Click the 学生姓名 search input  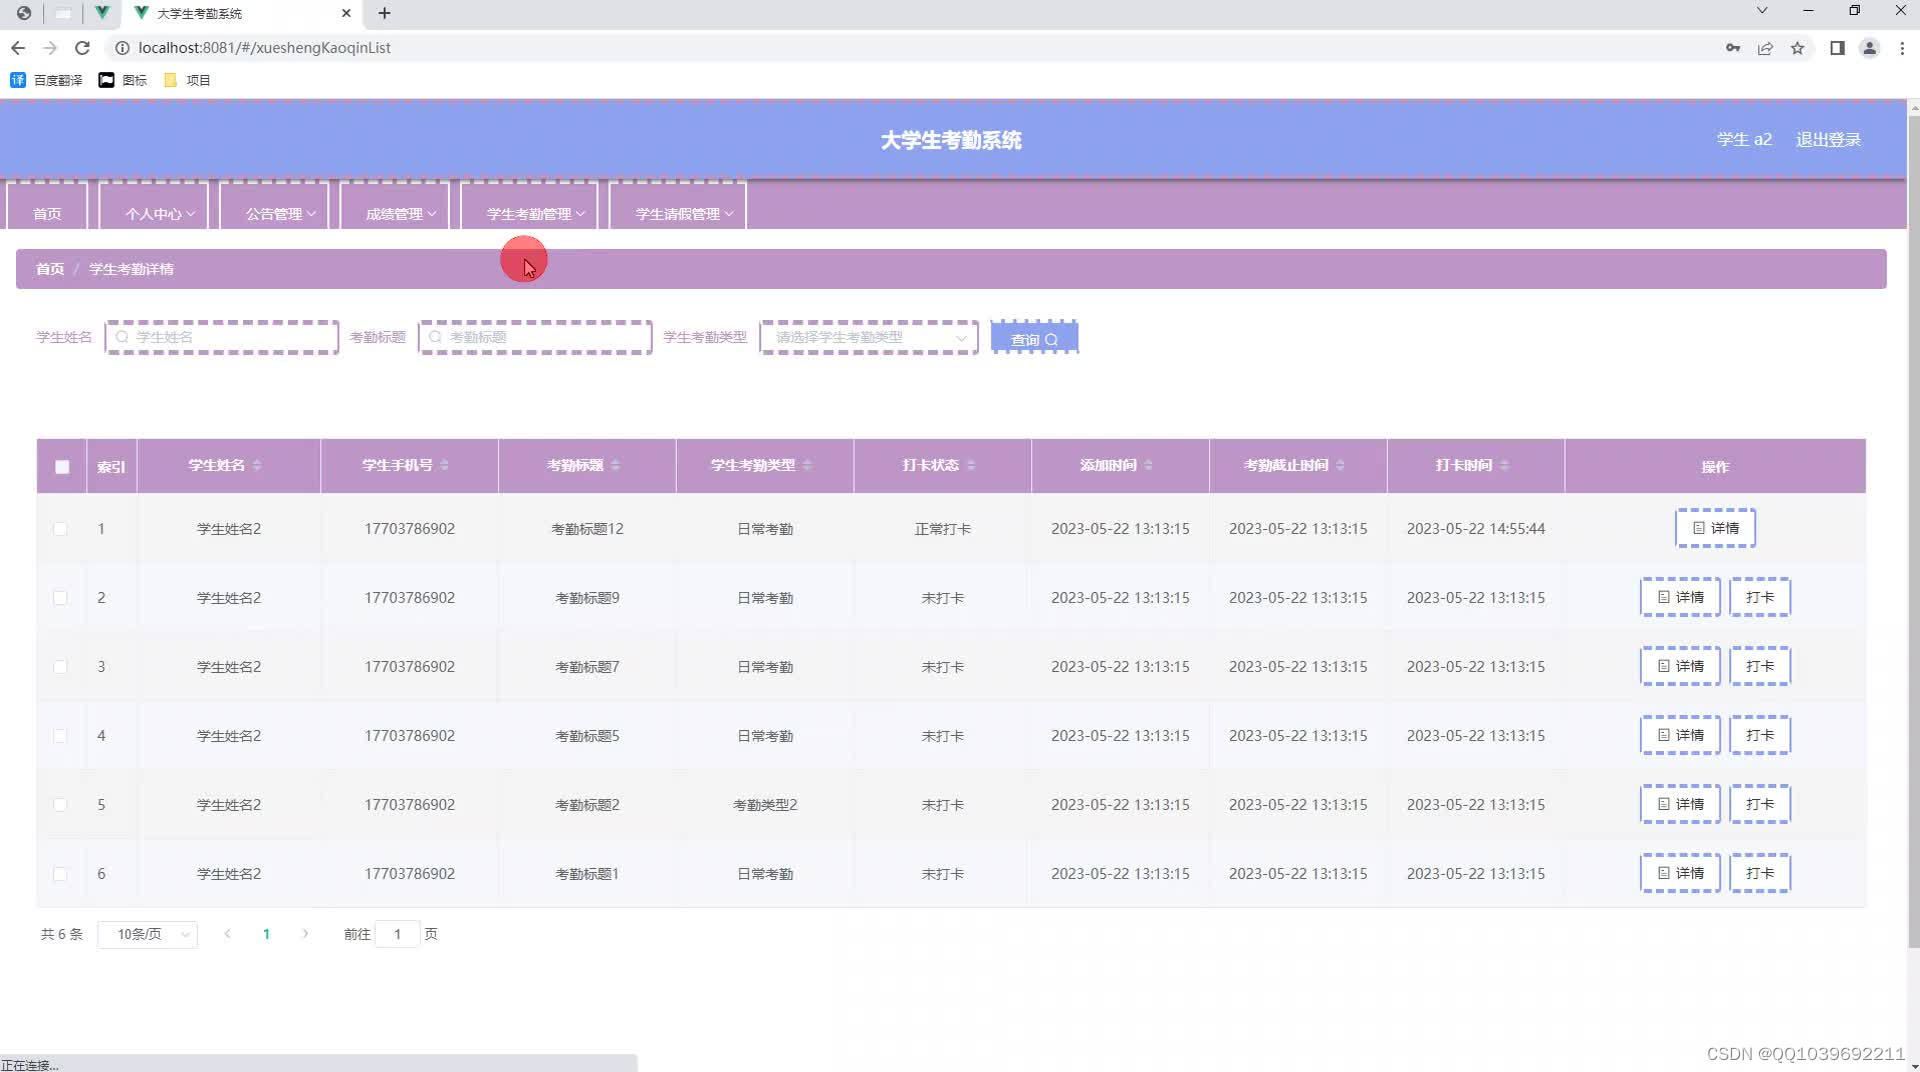click(x=222, y=338)
